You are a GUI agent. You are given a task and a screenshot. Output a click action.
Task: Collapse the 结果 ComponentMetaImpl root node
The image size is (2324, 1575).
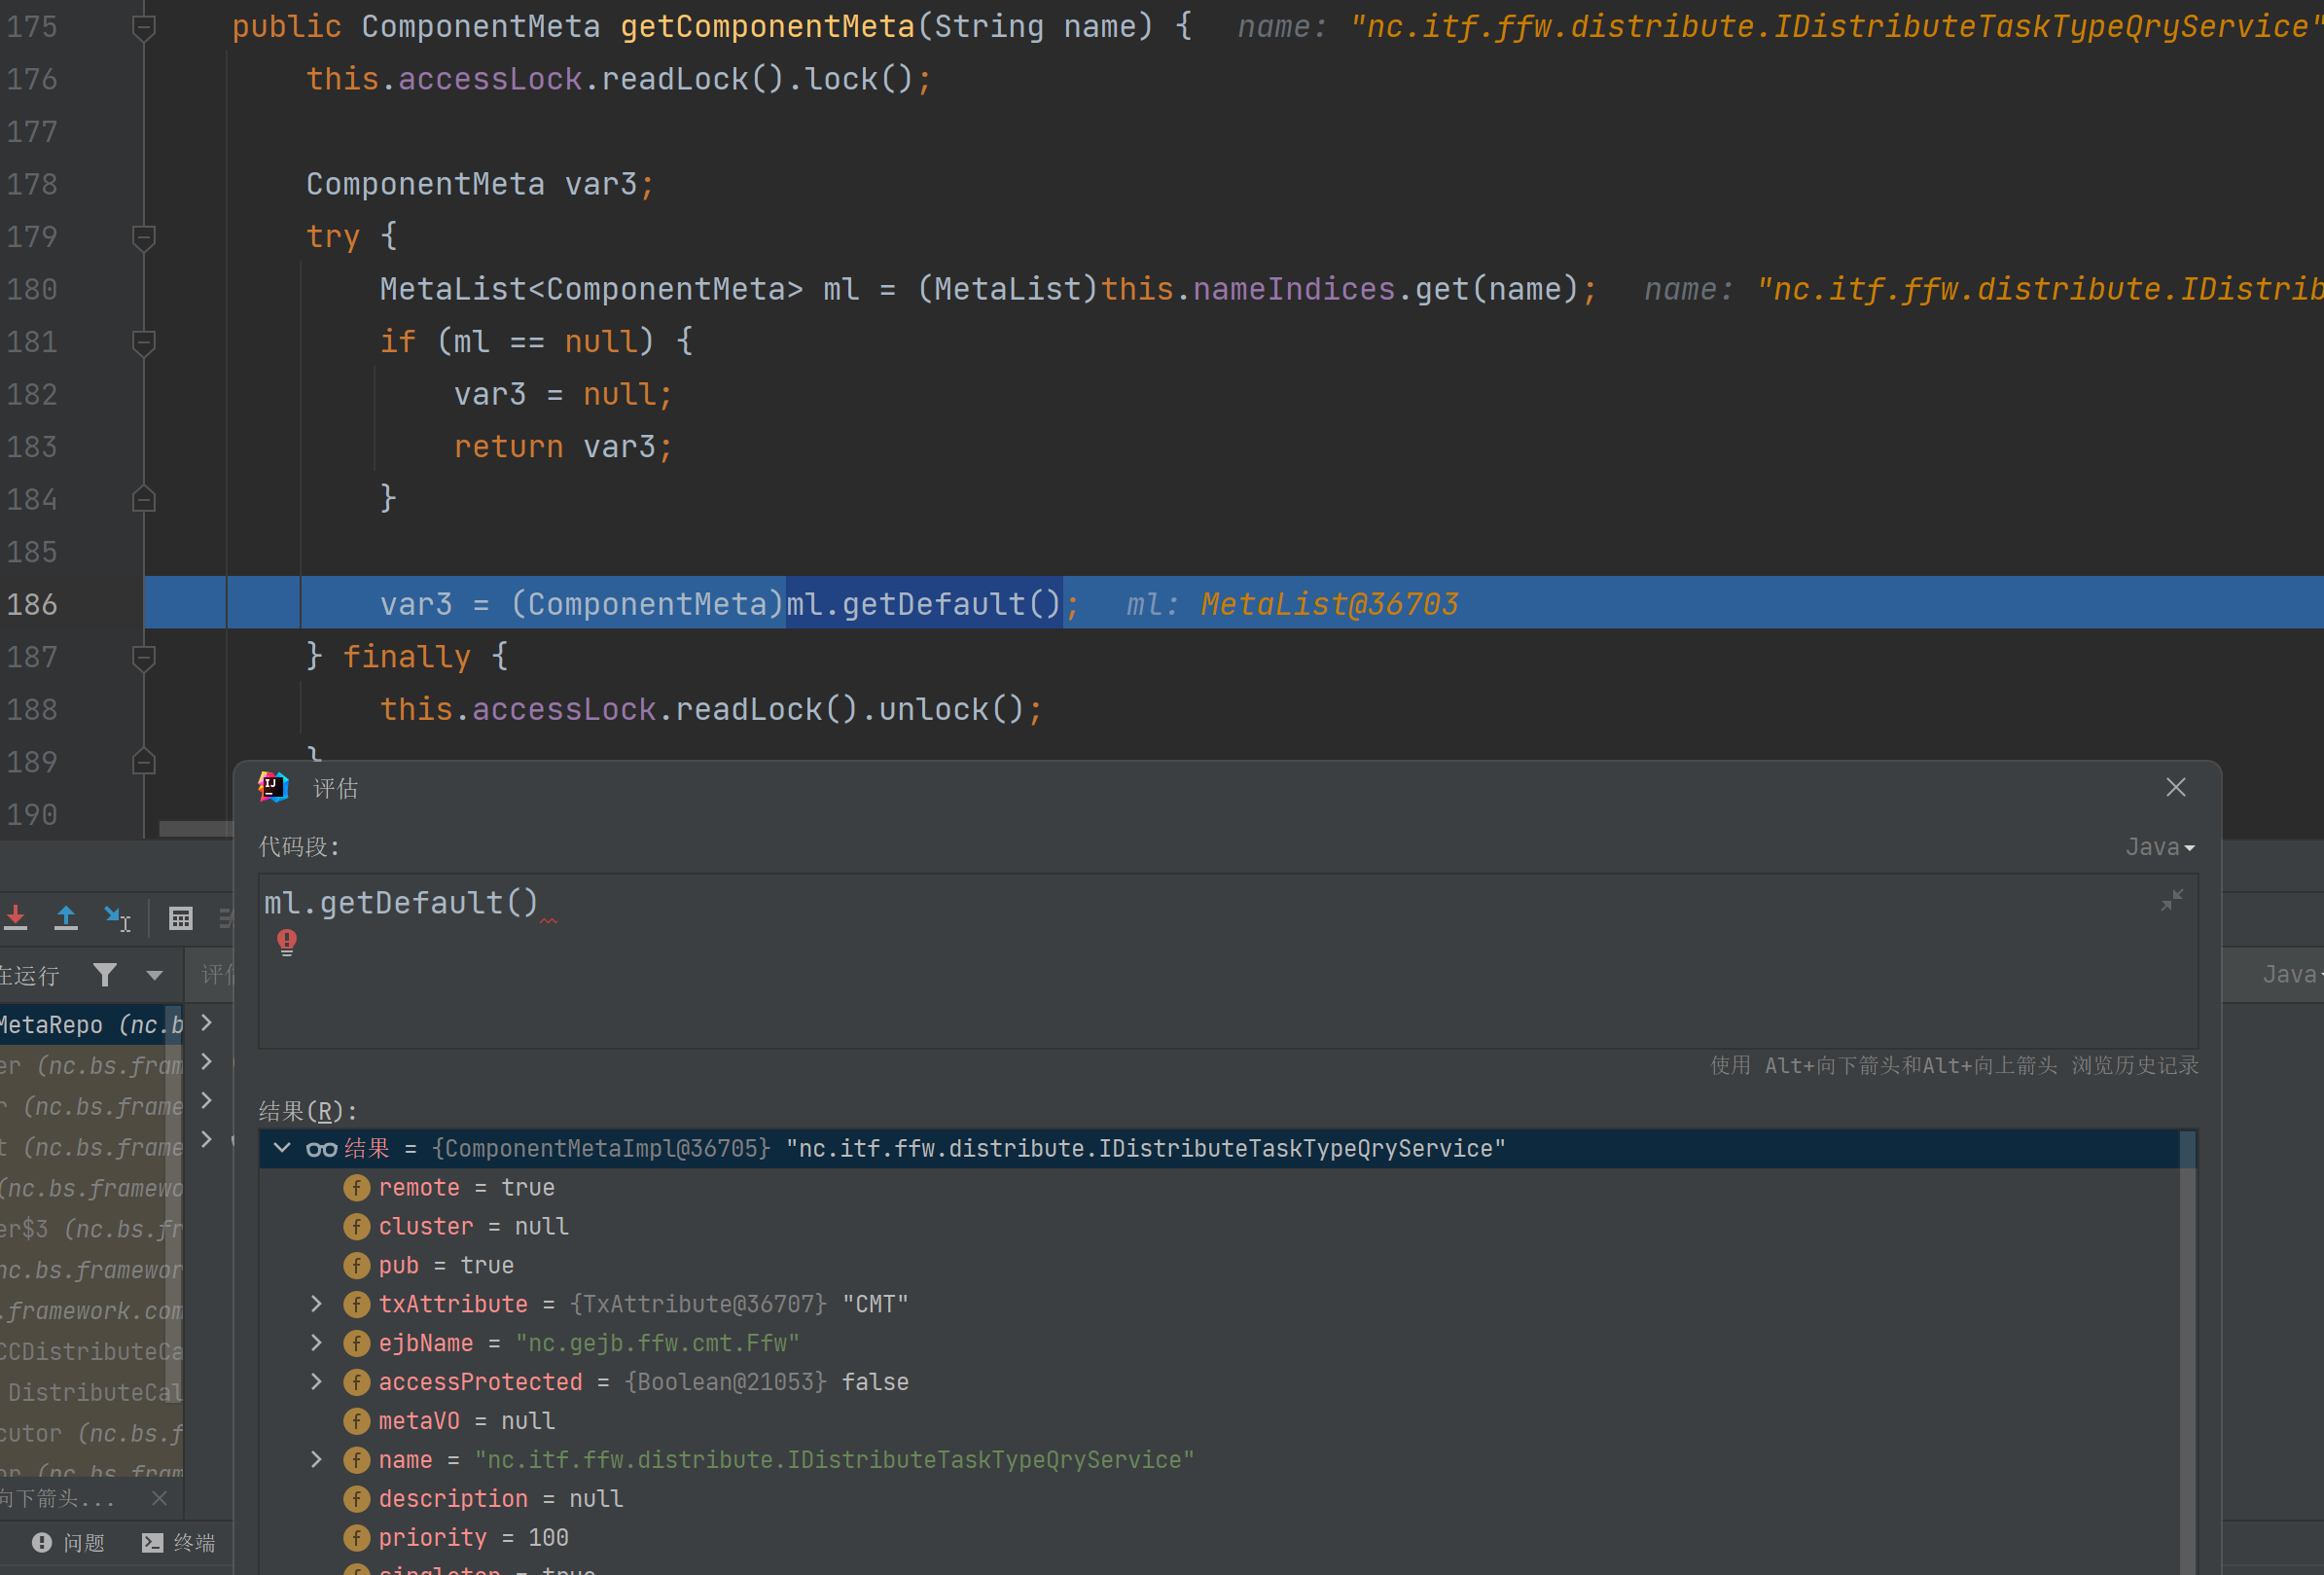tap(282, 1148)
